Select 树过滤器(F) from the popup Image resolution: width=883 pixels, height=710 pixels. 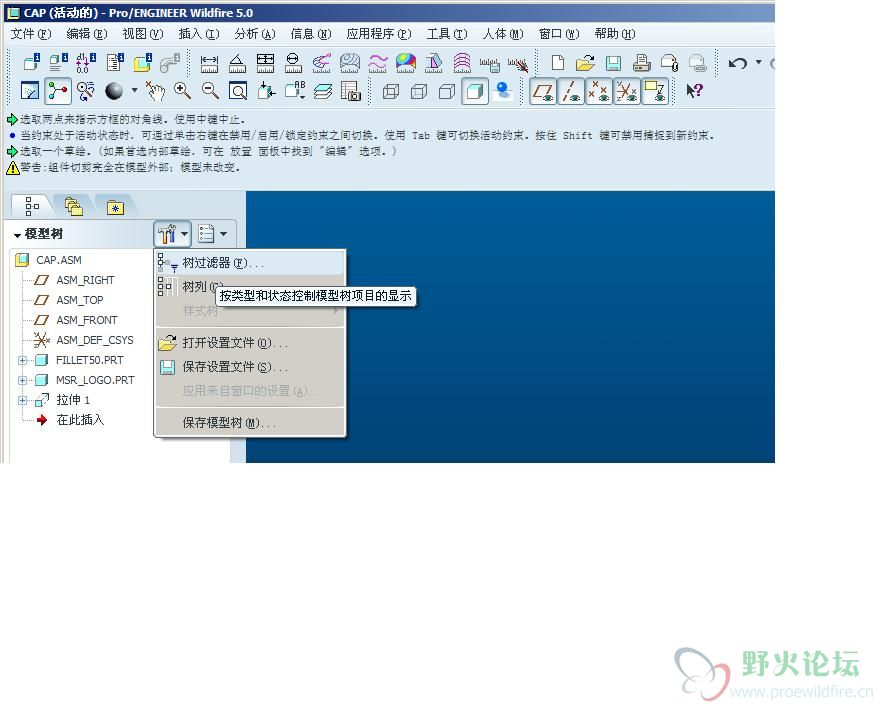249,263
